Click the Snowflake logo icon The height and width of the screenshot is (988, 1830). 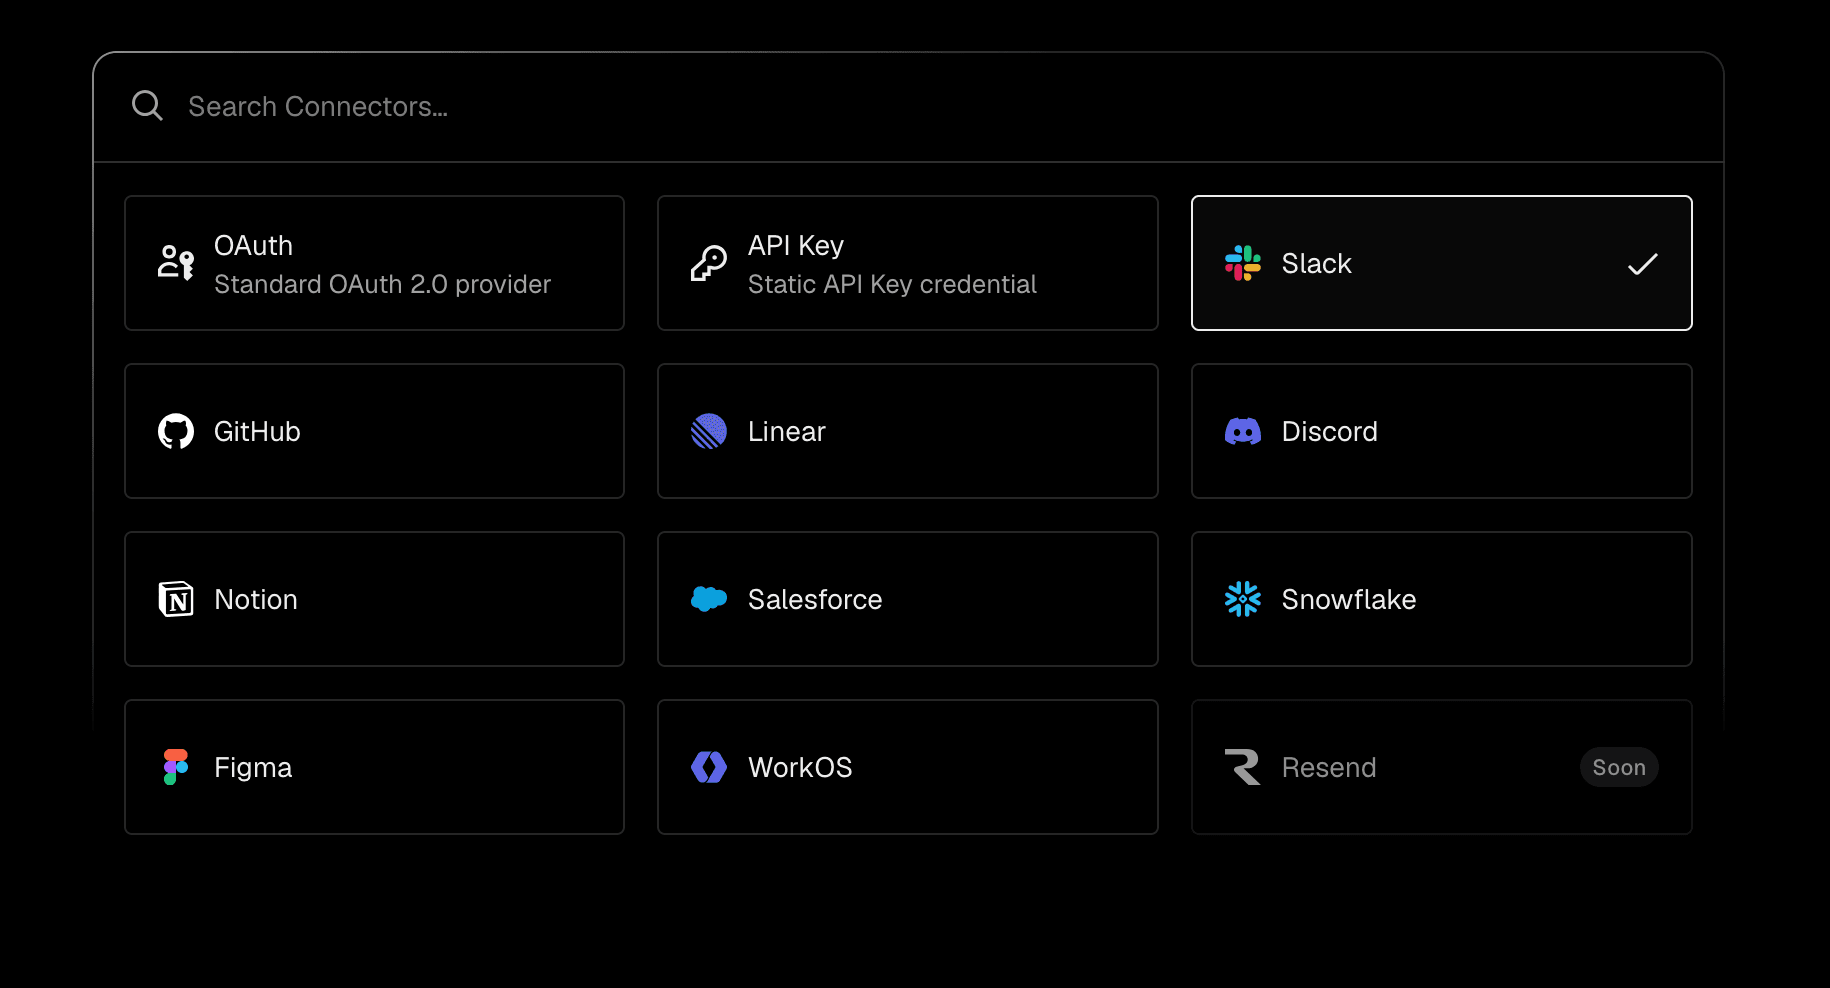(x=1243, y=599)
